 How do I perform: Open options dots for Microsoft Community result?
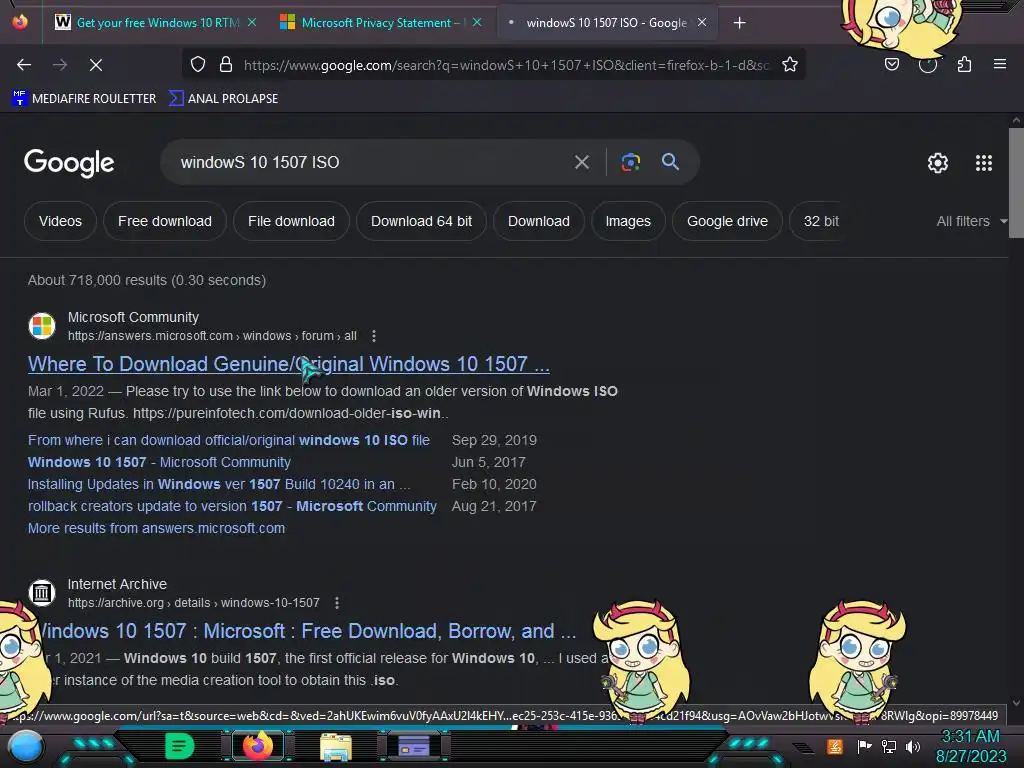tap(374, 336)
